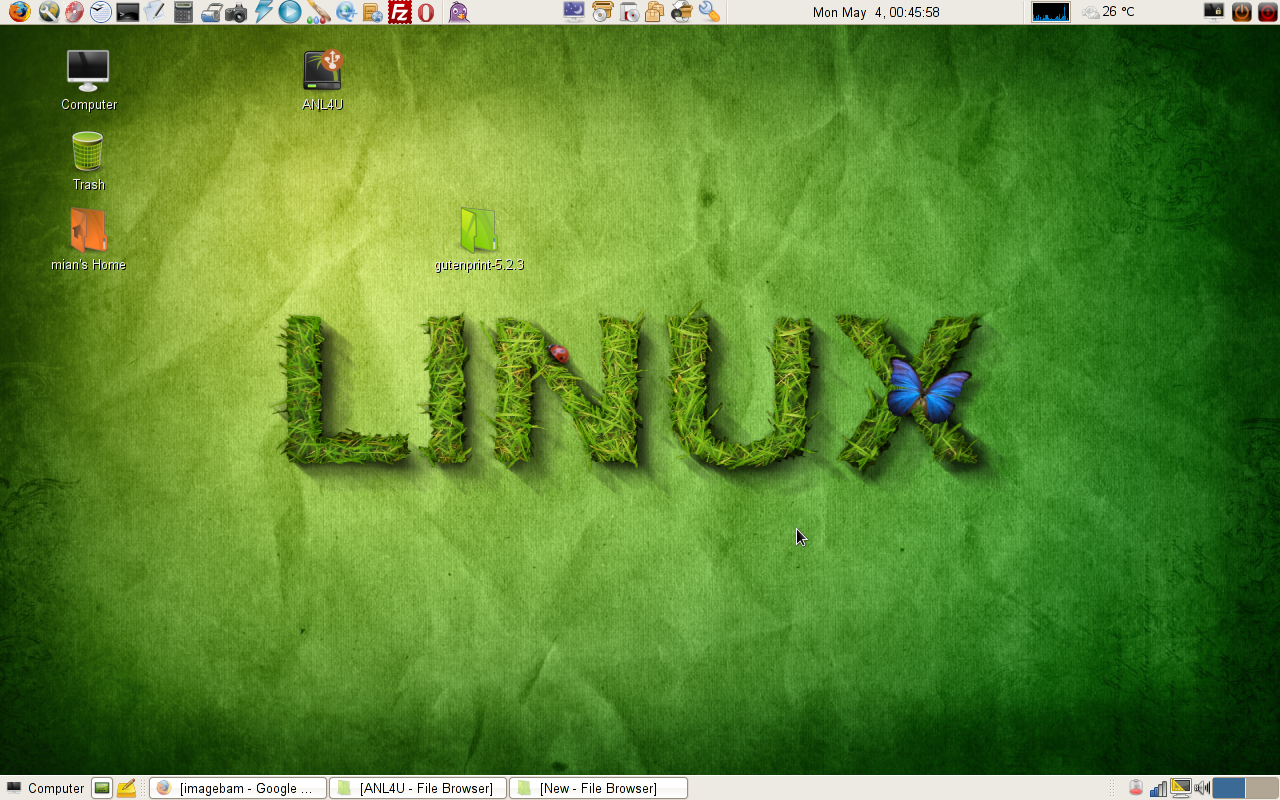Switch to ANL4U - File Browser window
This screenshot has height=800, width=1280.
point(418,788)
